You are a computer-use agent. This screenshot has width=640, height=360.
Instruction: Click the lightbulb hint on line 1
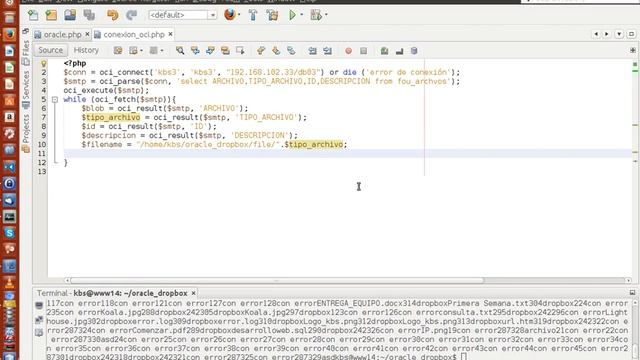tap(43, 64)
